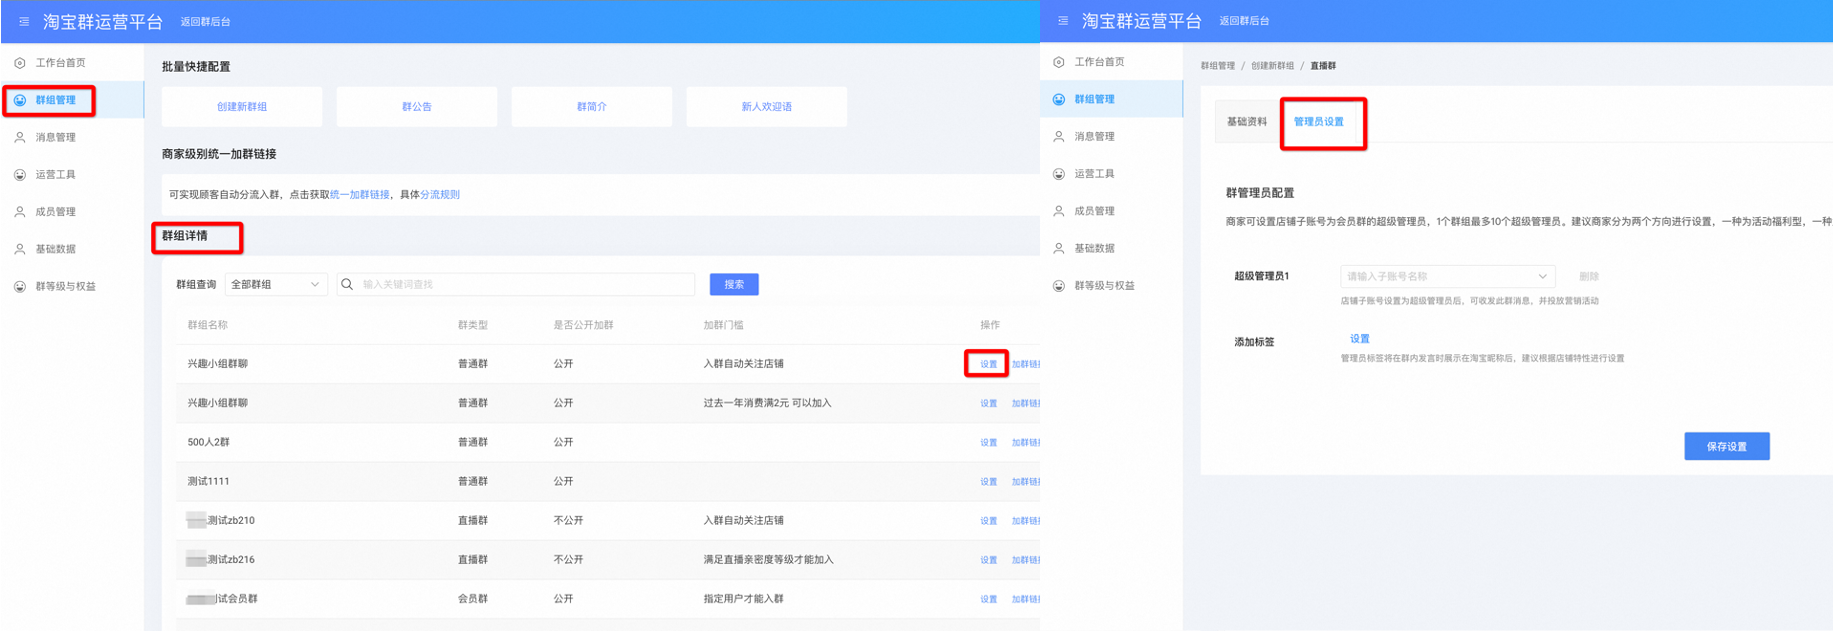Click the 是否公开加群 column header
The image size is (1834, 632).
pos(584,325)
